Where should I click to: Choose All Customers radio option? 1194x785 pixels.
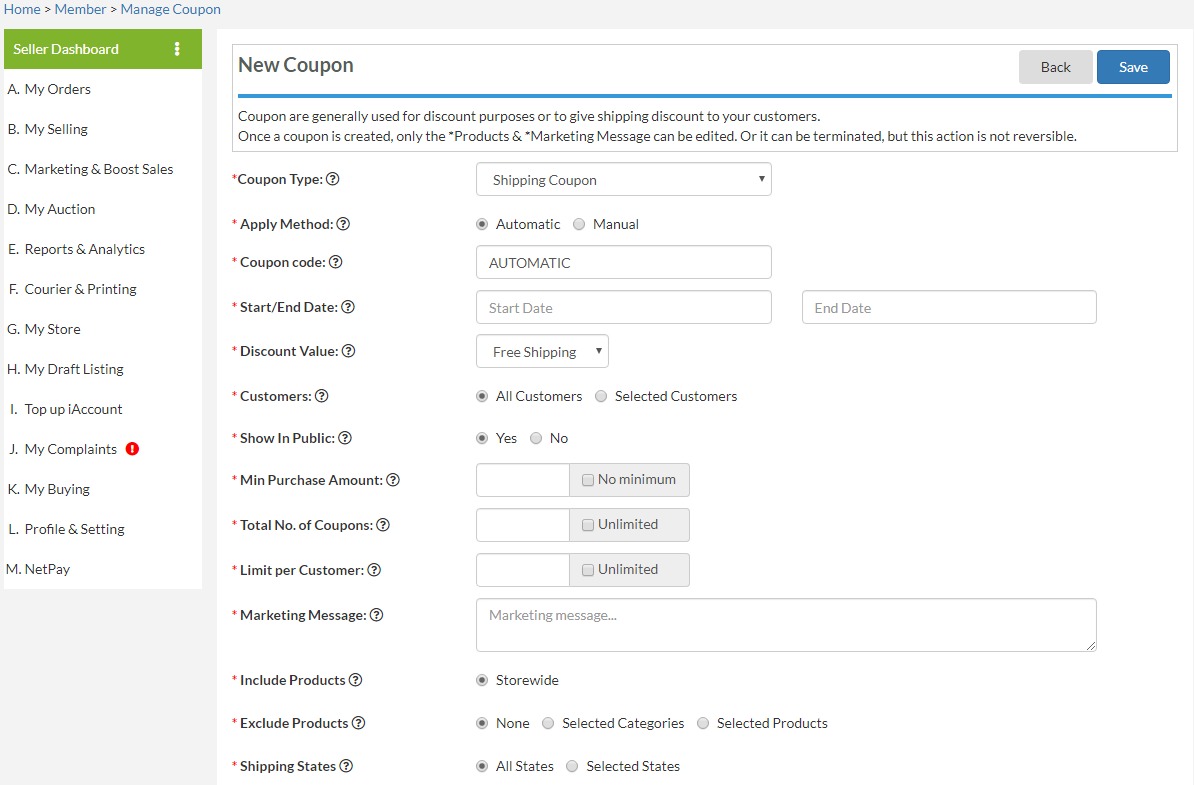click(482, 396)
